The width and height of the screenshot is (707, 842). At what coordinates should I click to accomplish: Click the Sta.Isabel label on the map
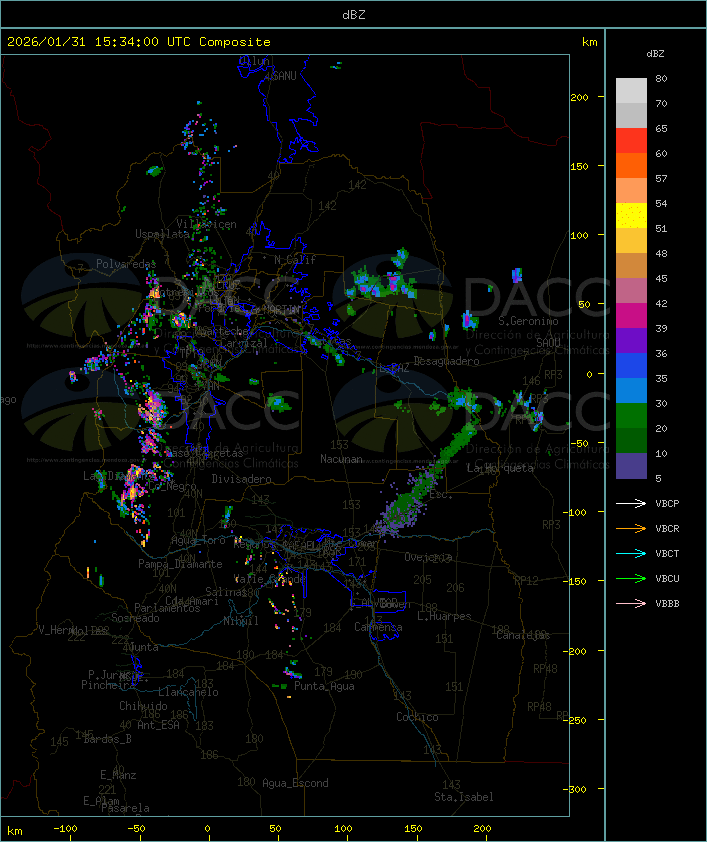point(463,797)
